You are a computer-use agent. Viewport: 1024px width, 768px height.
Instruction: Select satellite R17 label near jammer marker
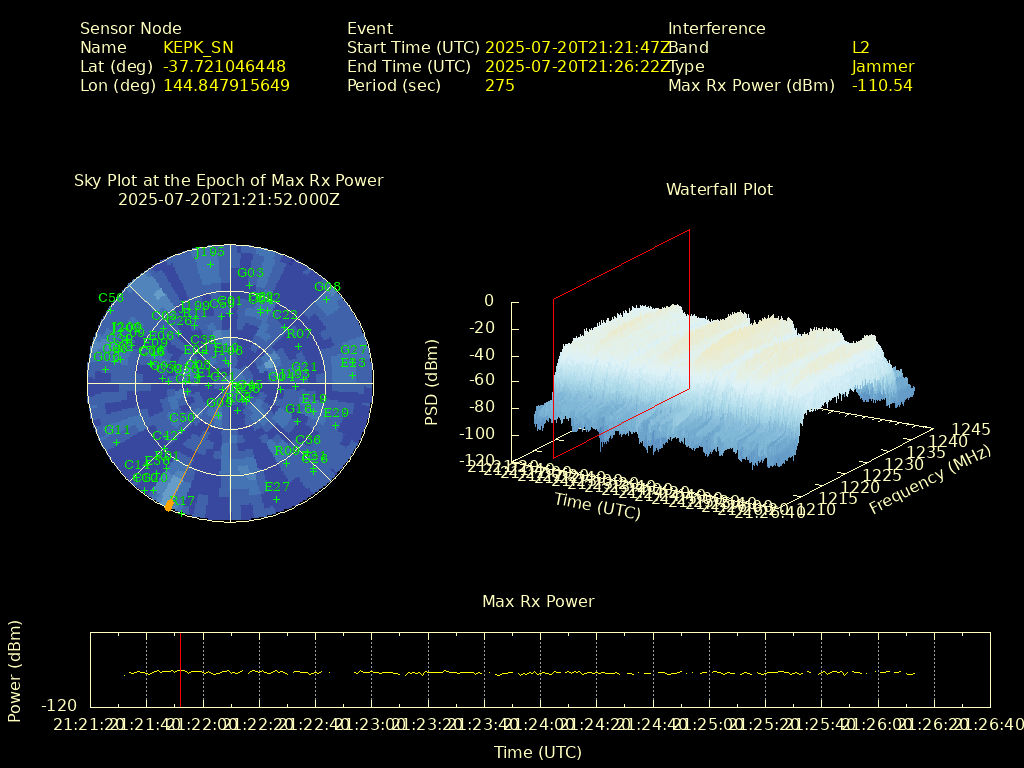pos(183,499)
